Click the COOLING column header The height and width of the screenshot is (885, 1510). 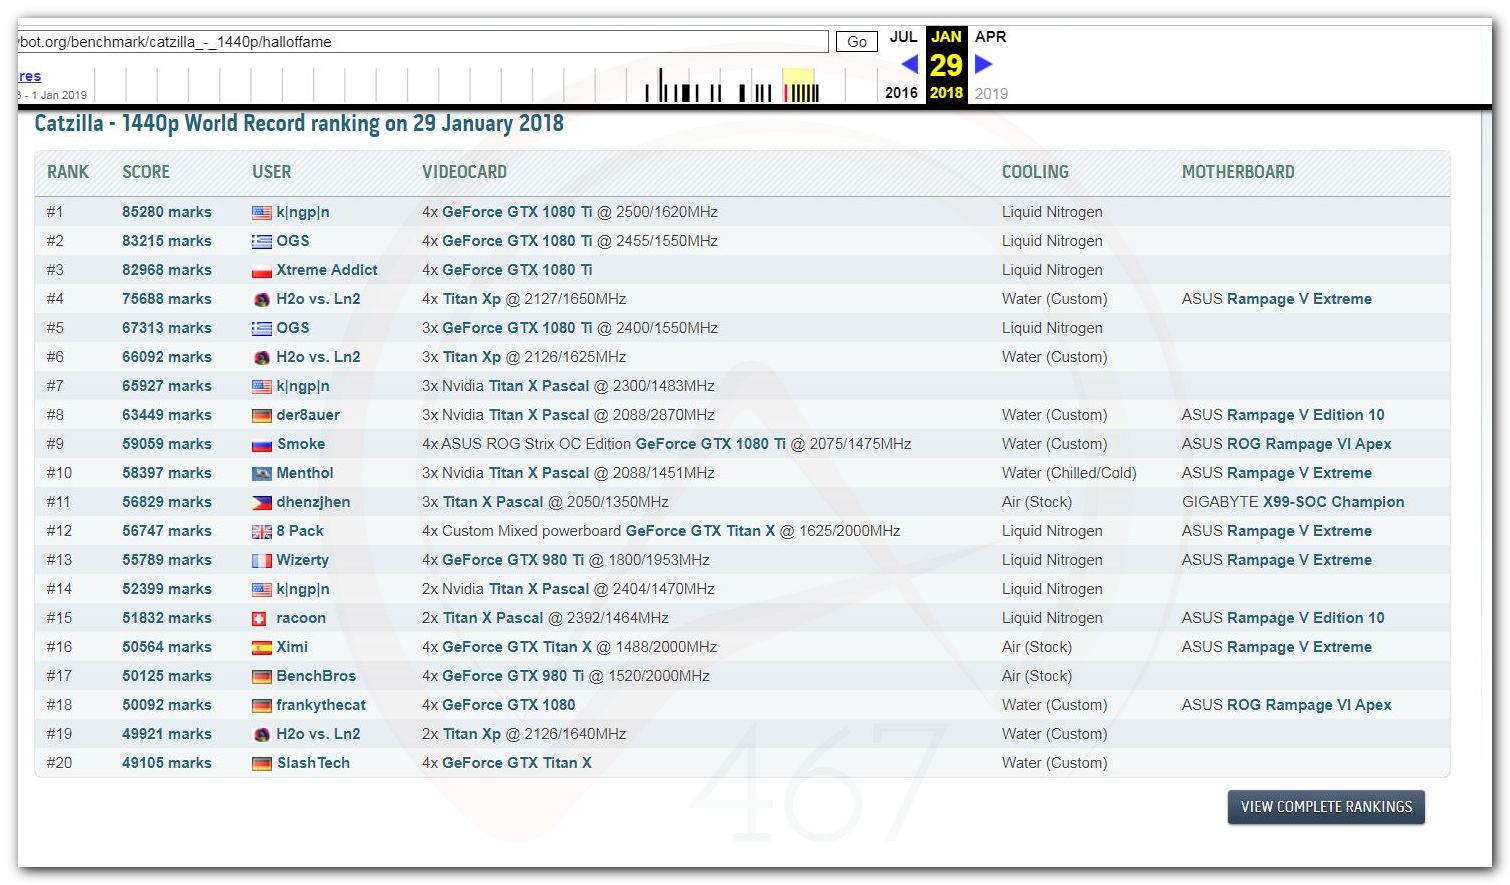[x=1035, y=172]
